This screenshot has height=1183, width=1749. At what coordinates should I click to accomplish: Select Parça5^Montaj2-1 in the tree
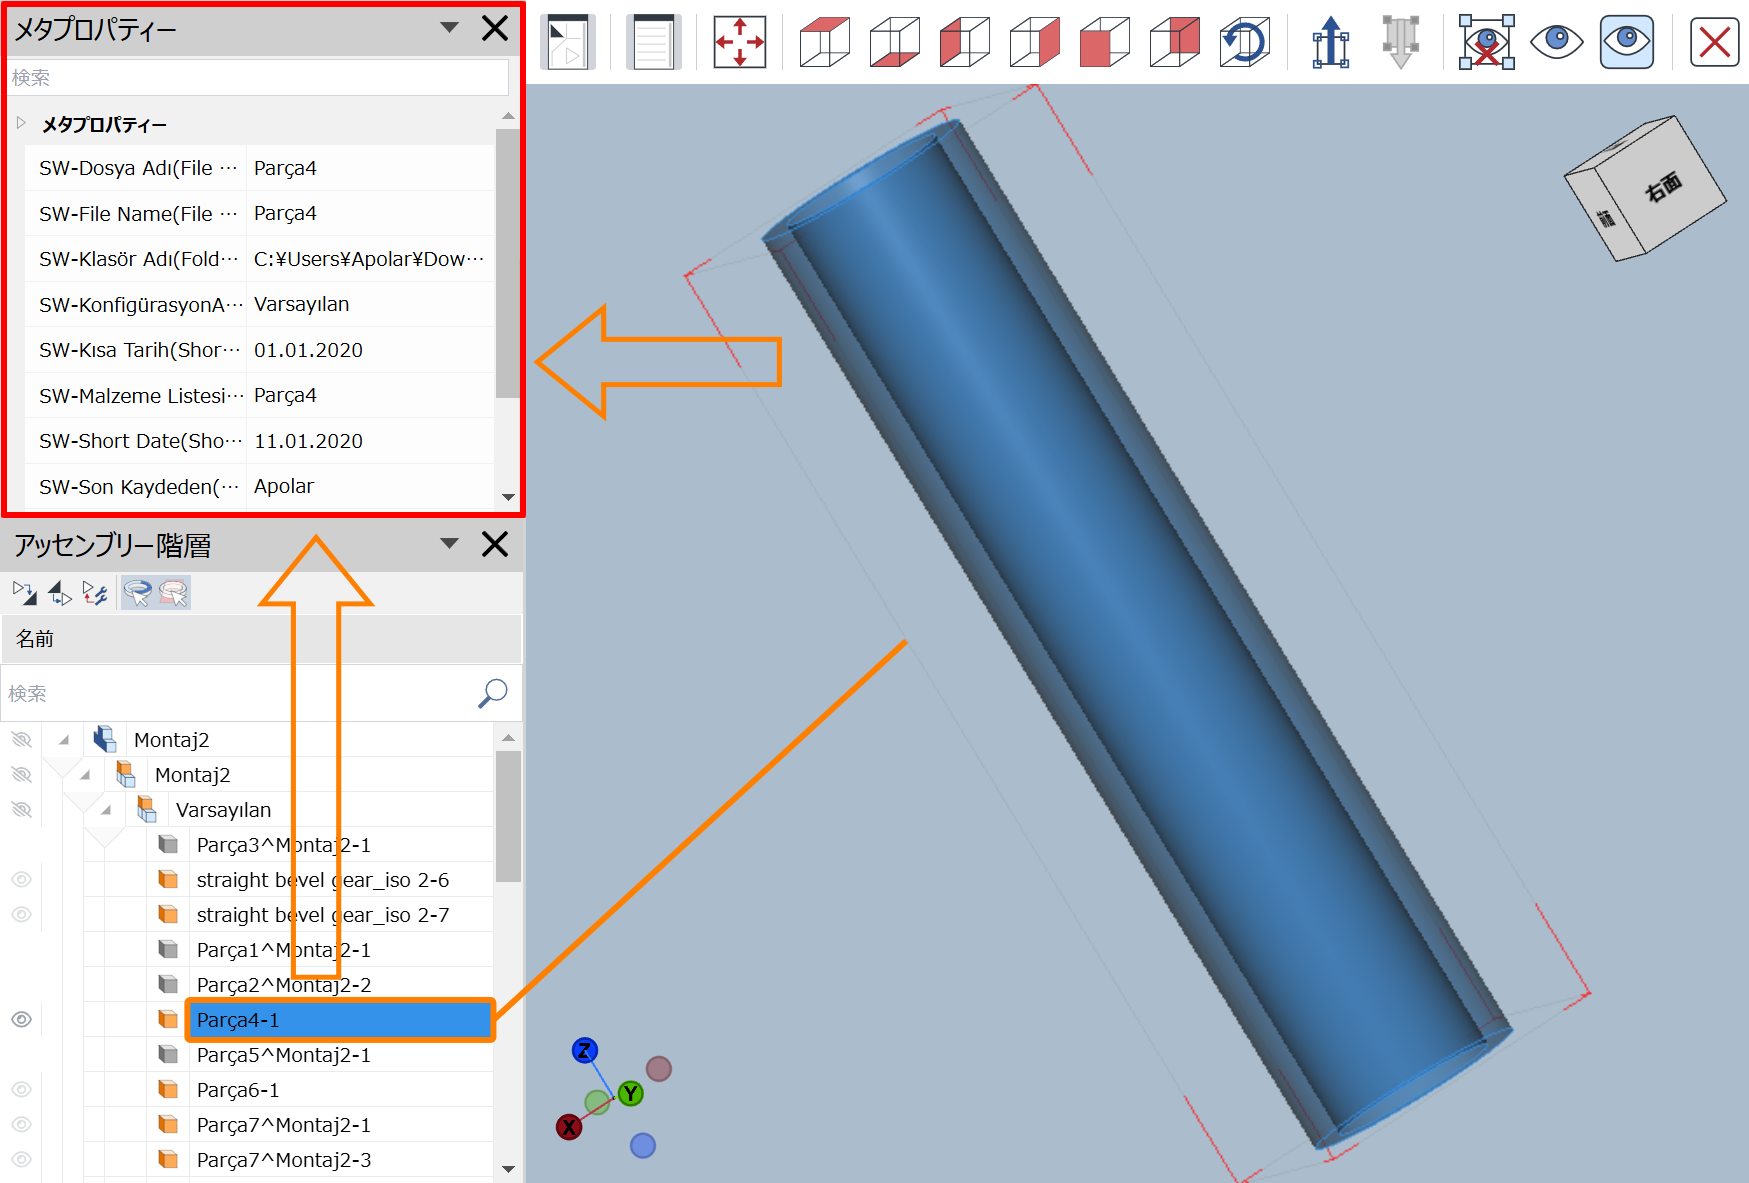(283, 1055)
